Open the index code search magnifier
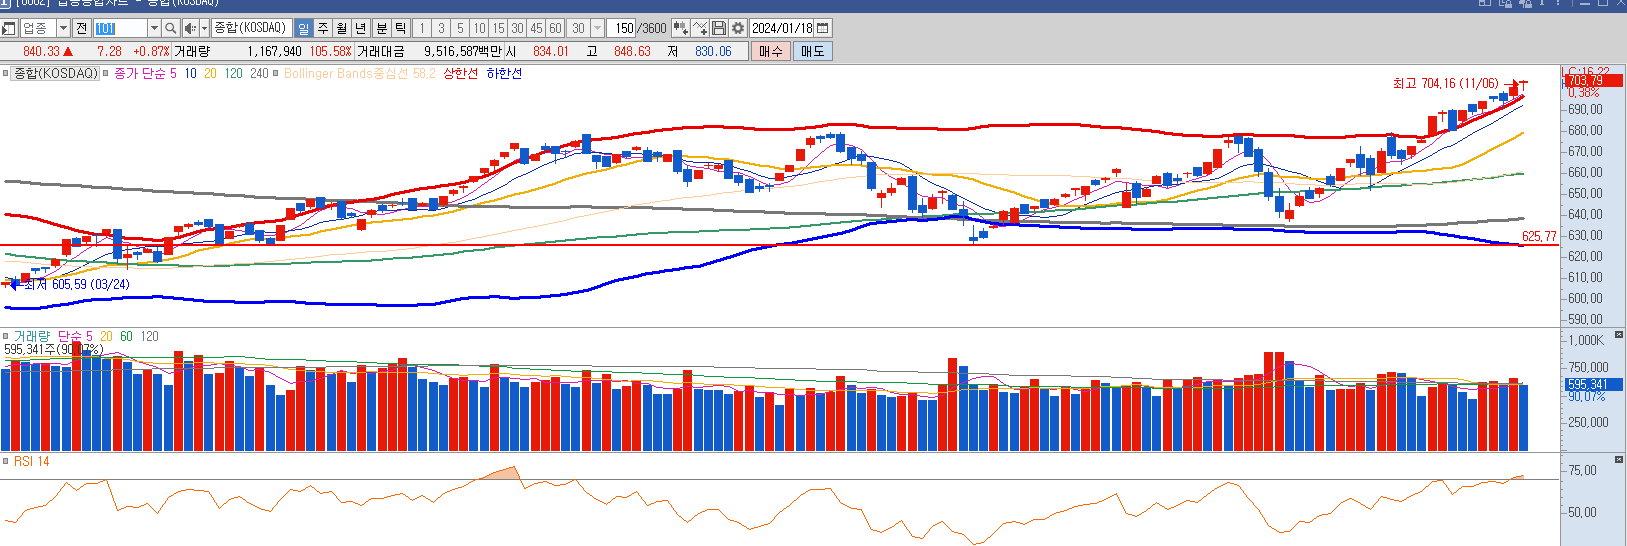This screenshot has width=1627, height=546. point(171,28)
